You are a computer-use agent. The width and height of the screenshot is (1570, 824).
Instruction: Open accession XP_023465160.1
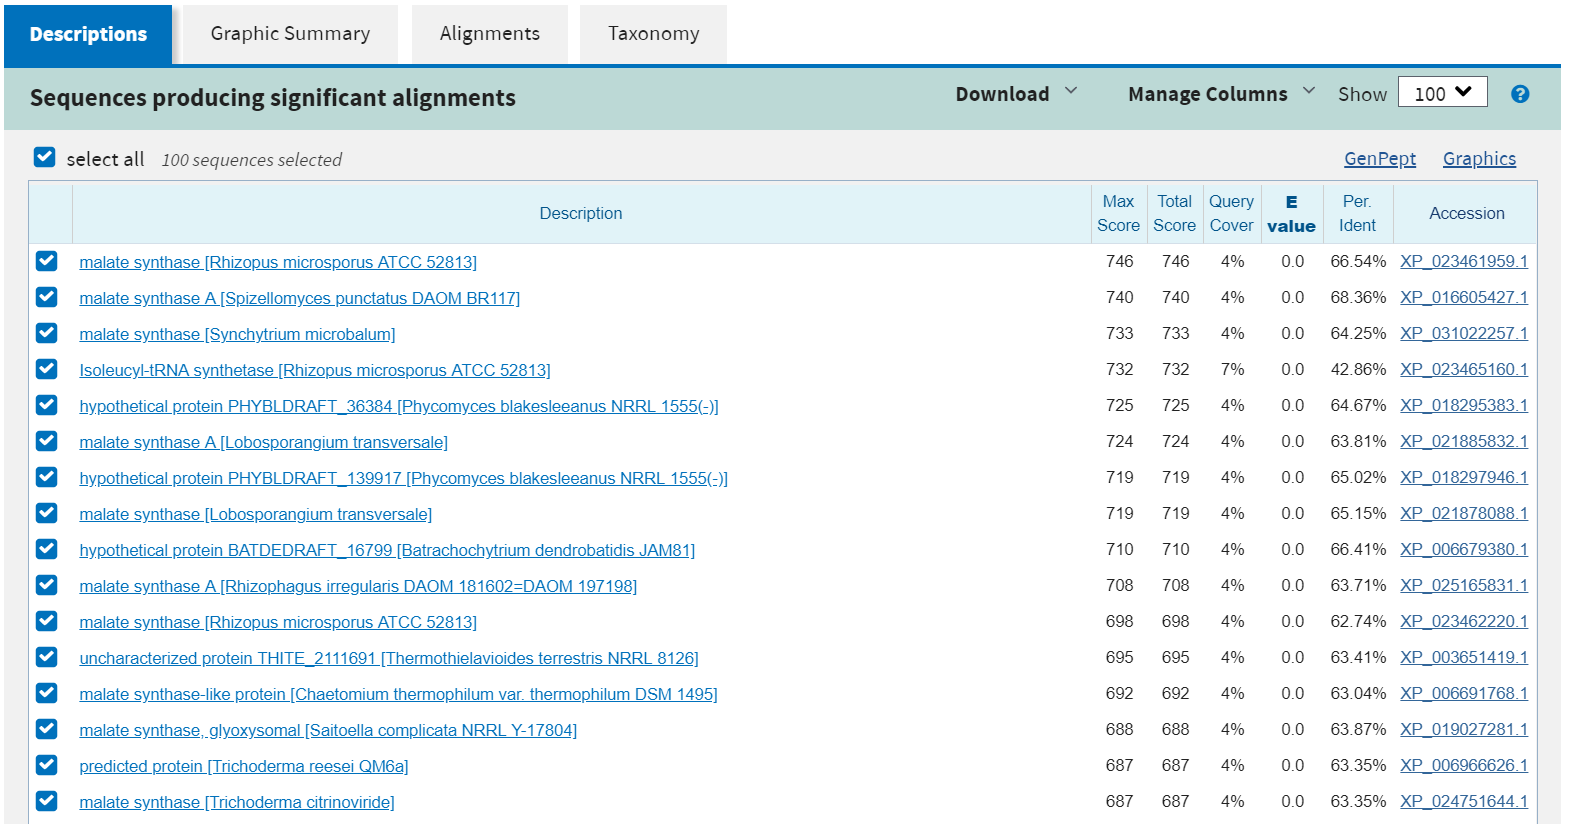[1464, 369]
